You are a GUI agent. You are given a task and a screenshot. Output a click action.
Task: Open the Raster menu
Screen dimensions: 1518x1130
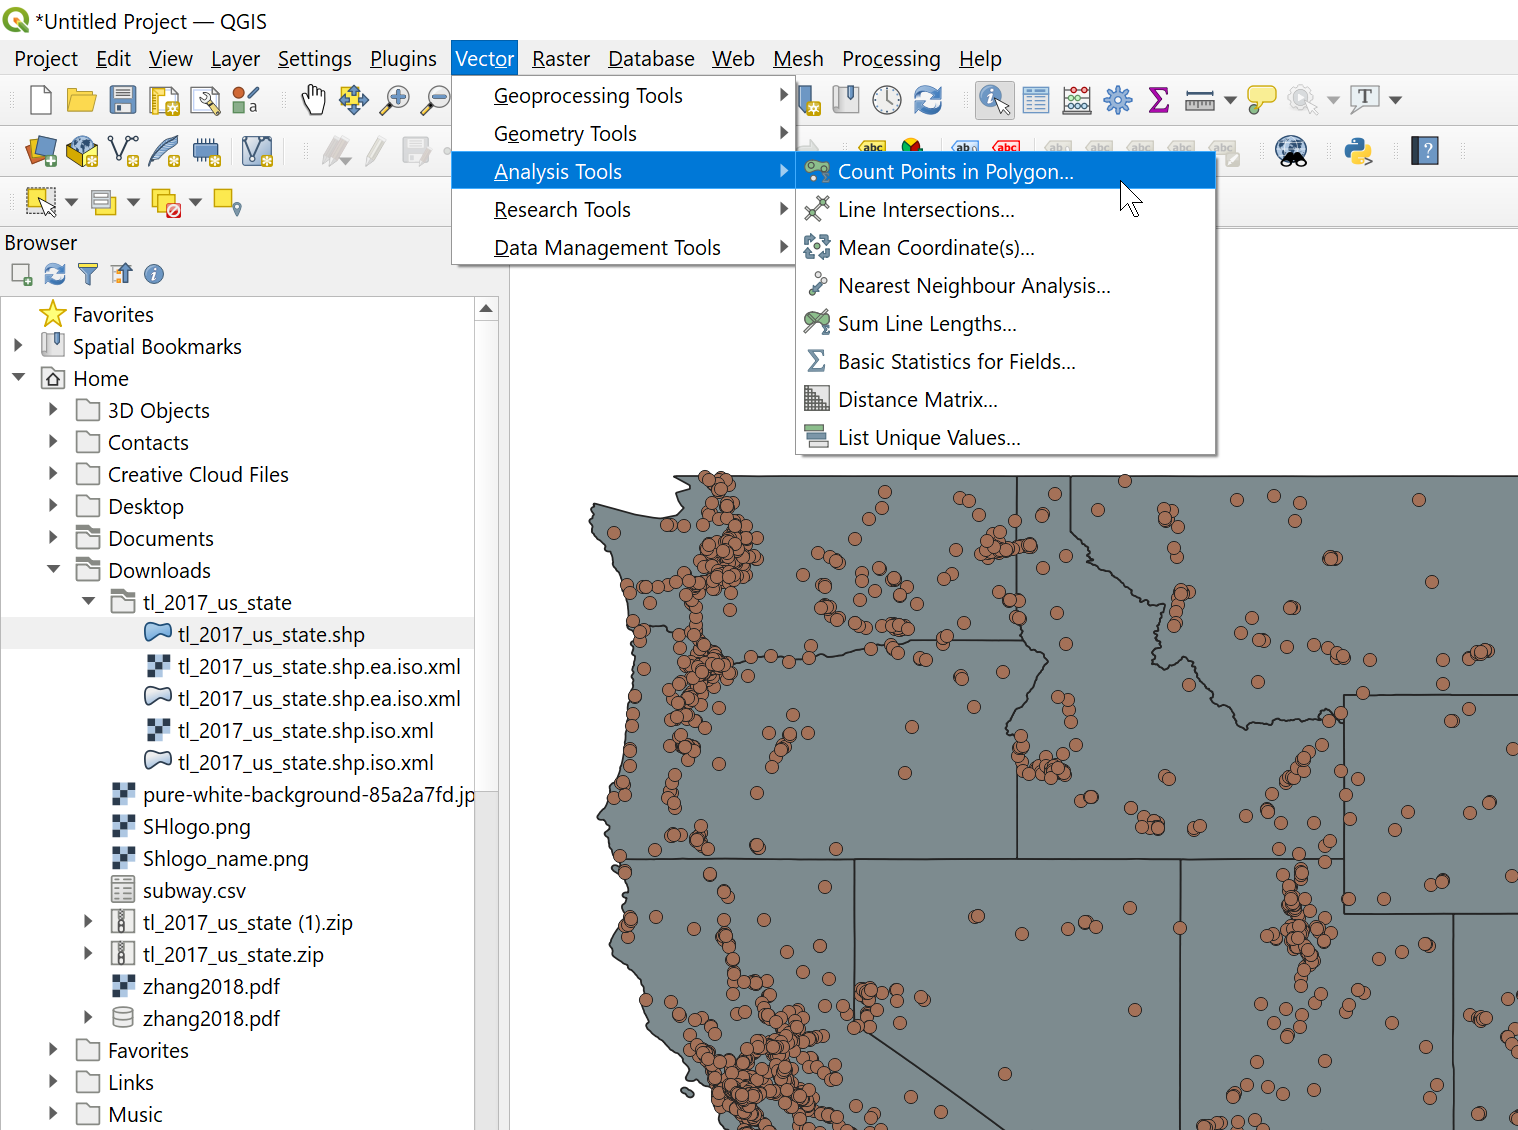[561, 59]
